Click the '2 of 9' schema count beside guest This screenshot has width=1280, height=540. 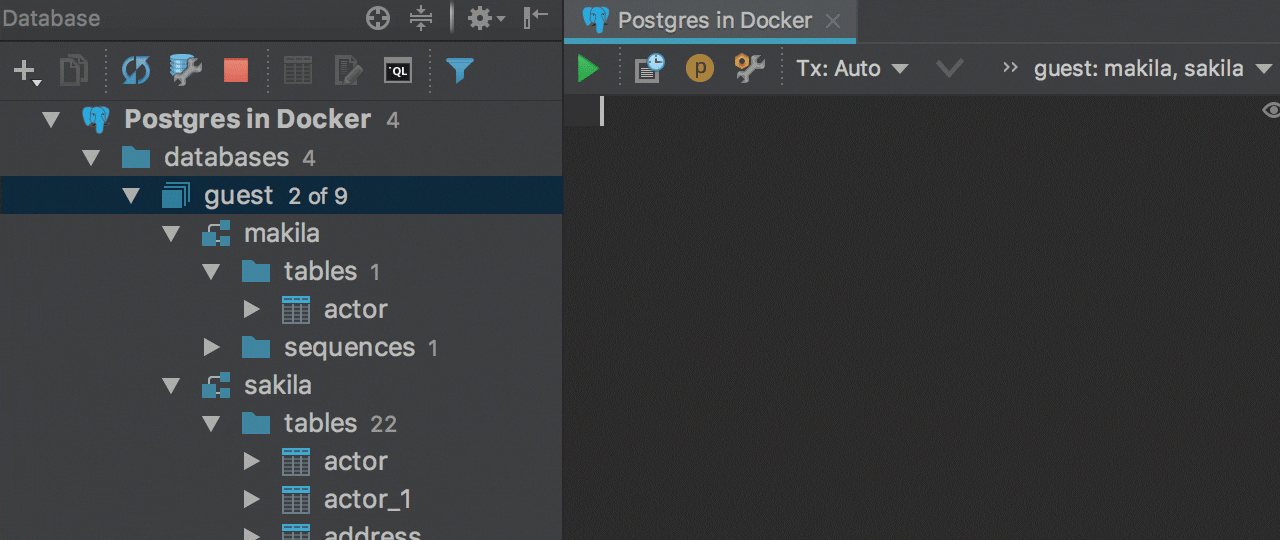pyautogui.click(x=318, y=197)
